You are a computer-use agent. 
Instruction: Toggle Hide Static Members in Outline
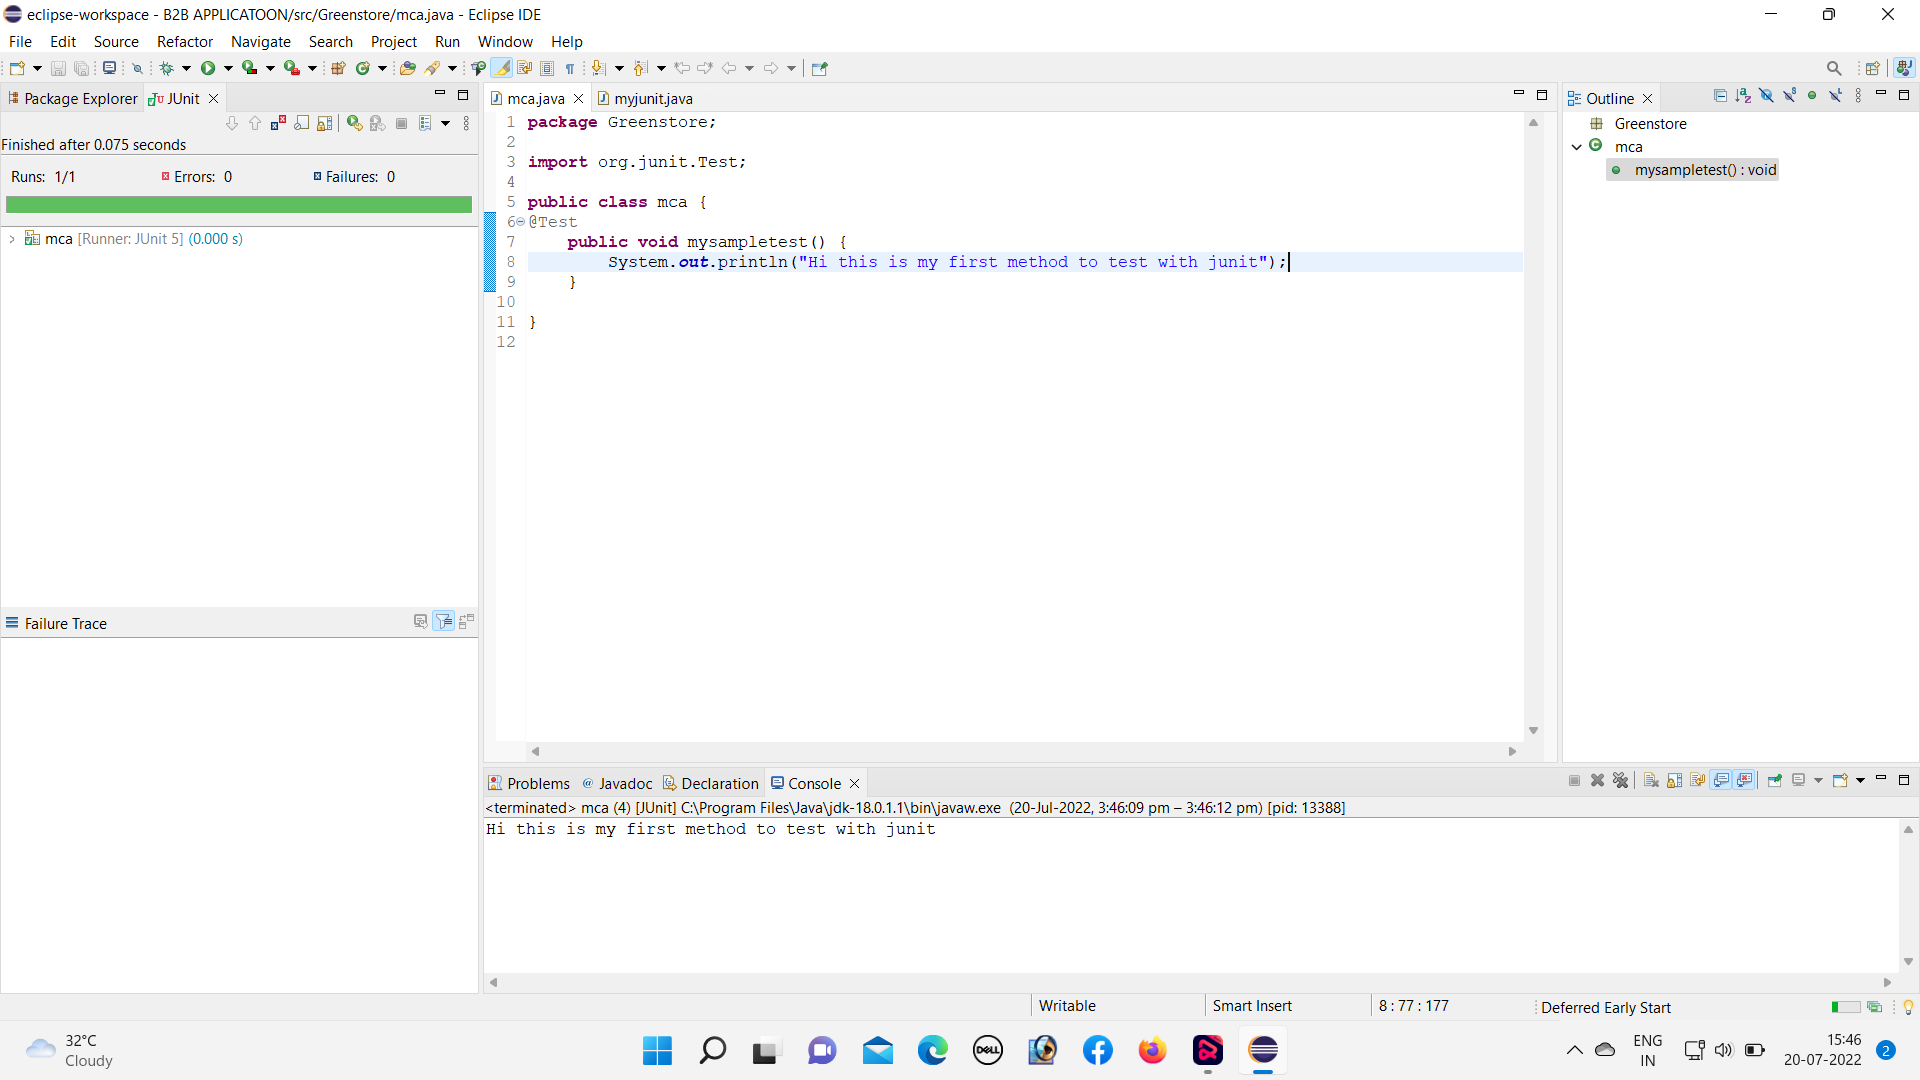[x=1789, y=95]
